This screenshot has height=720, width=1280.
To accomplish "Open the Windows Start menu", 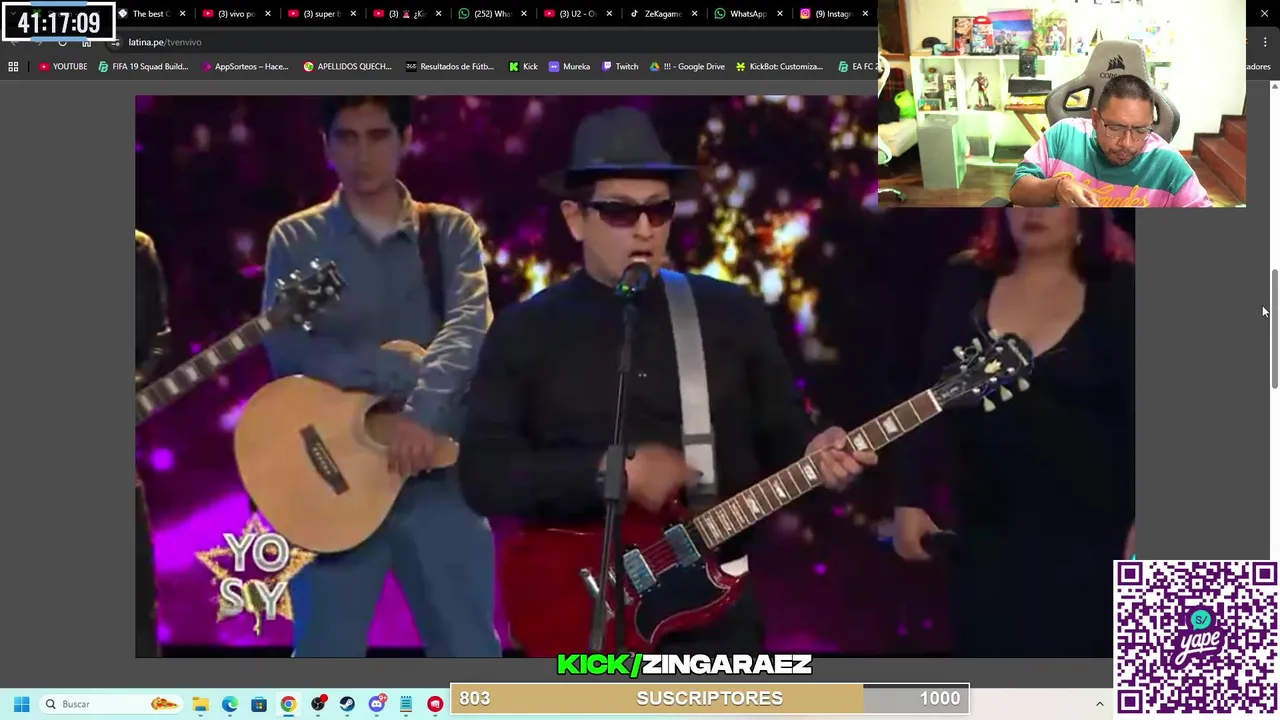I will 21,704.
